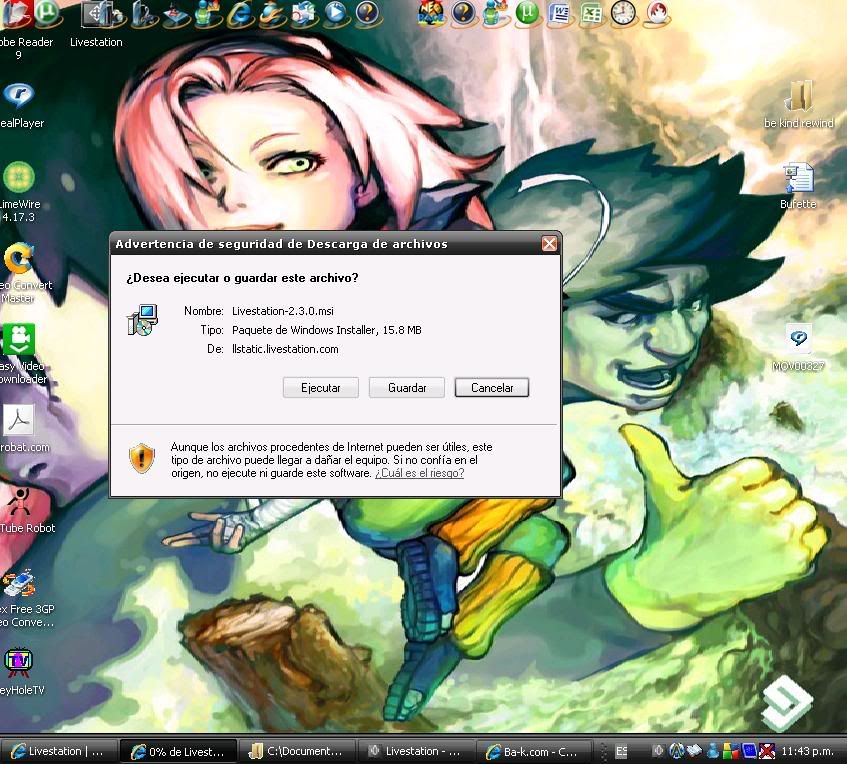Click the Guardar button
Screen dimensions: 847x764
pos(407,387)
